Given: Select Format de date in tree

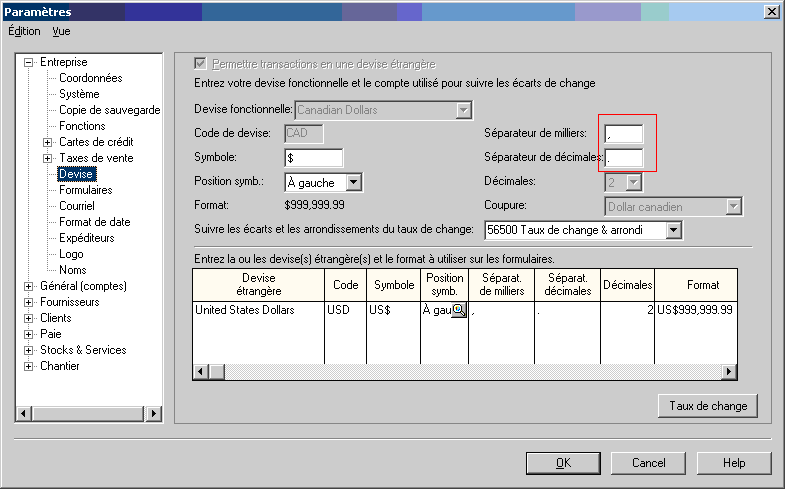Looking at the screenshot, I should 94,222.
